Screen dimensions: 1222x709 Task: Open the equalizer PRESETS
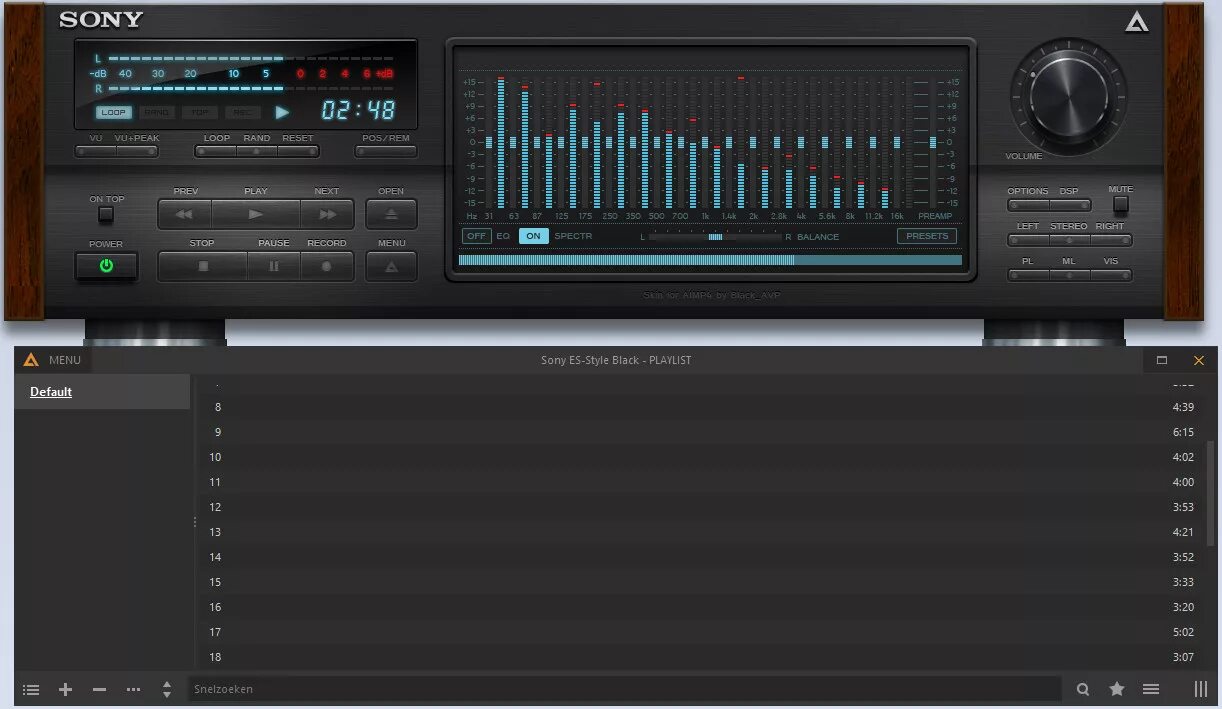[x=926, y=235]
